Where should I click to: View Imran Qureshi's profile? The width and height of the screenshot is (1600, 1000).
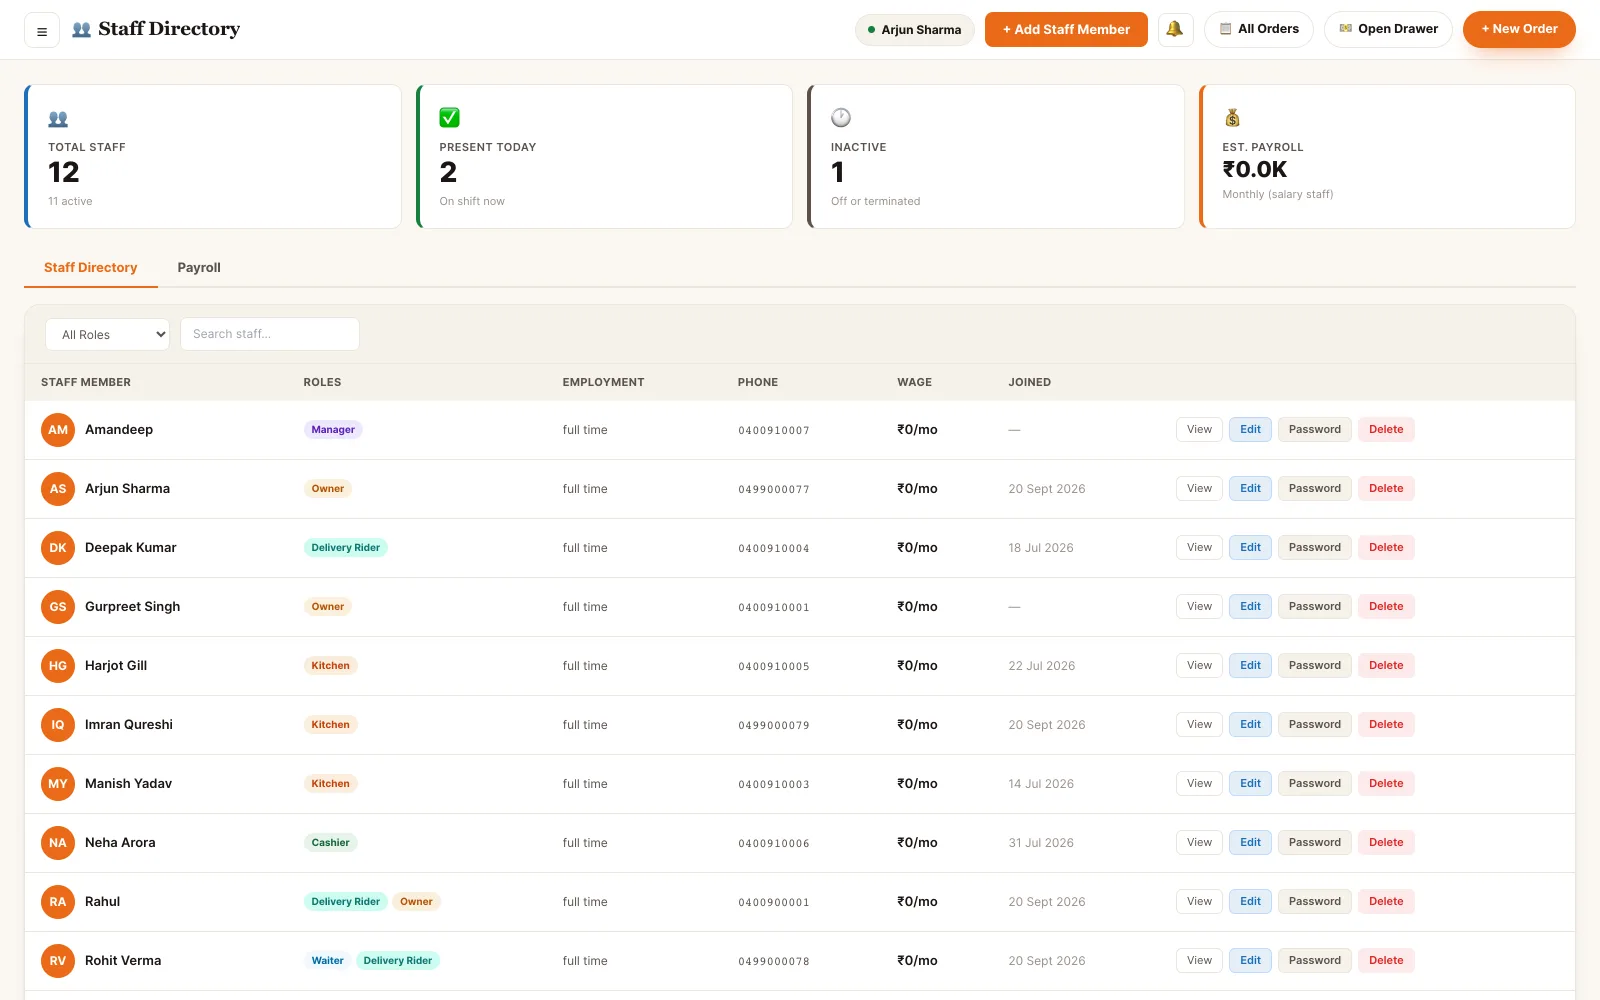(x=1199, y=725)
